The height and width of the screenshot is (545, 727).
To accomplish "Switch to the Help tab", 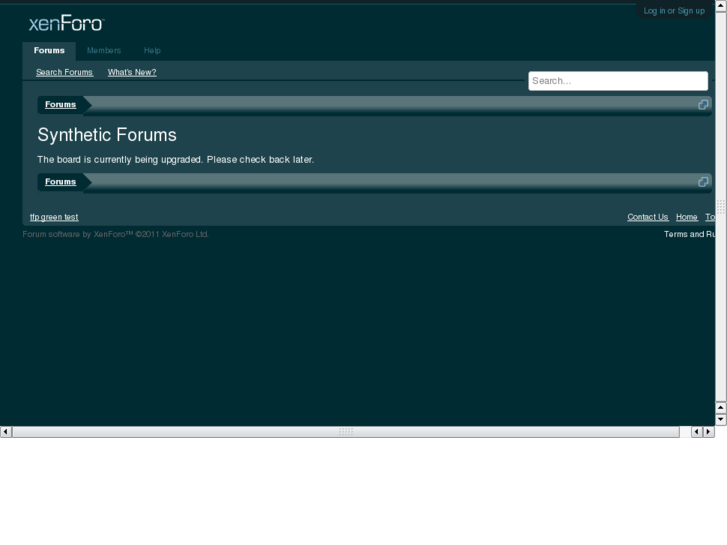I will [152, 51].
